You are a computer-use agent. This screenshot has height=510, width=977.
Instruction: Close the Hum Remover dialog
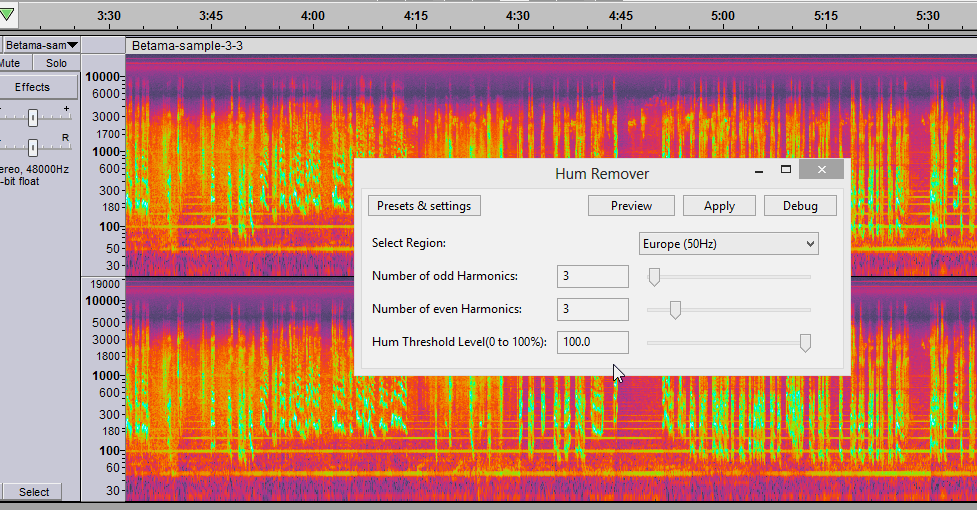pyautogui.click(x=821, y=169)
